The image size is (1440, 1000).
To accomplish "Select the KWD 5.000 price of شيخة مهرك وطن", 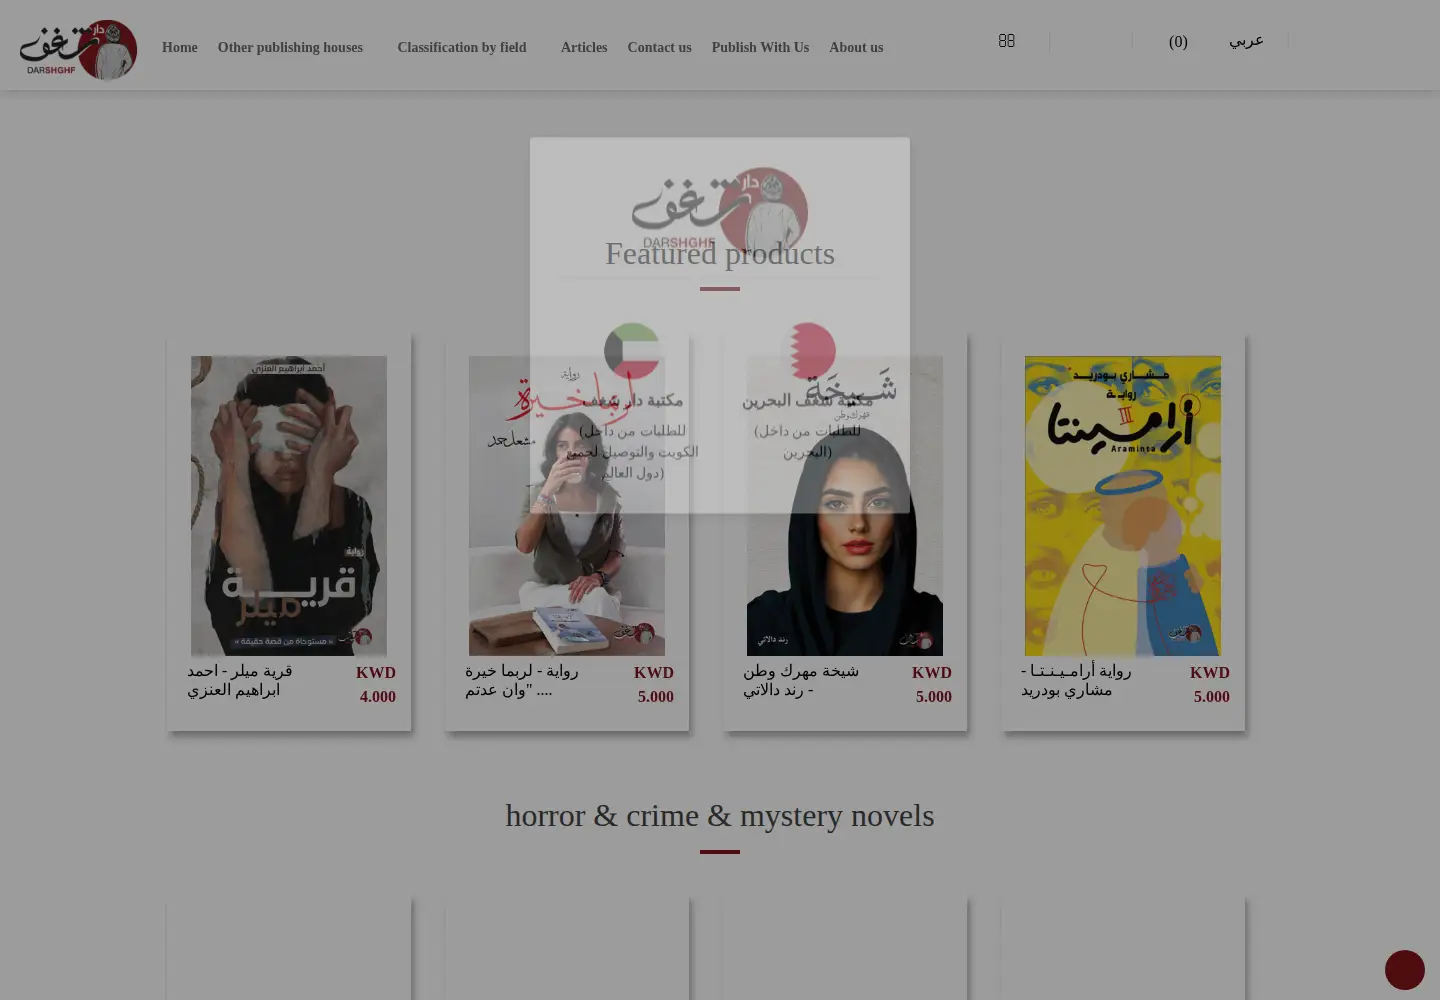I will (x=932, y=685).
